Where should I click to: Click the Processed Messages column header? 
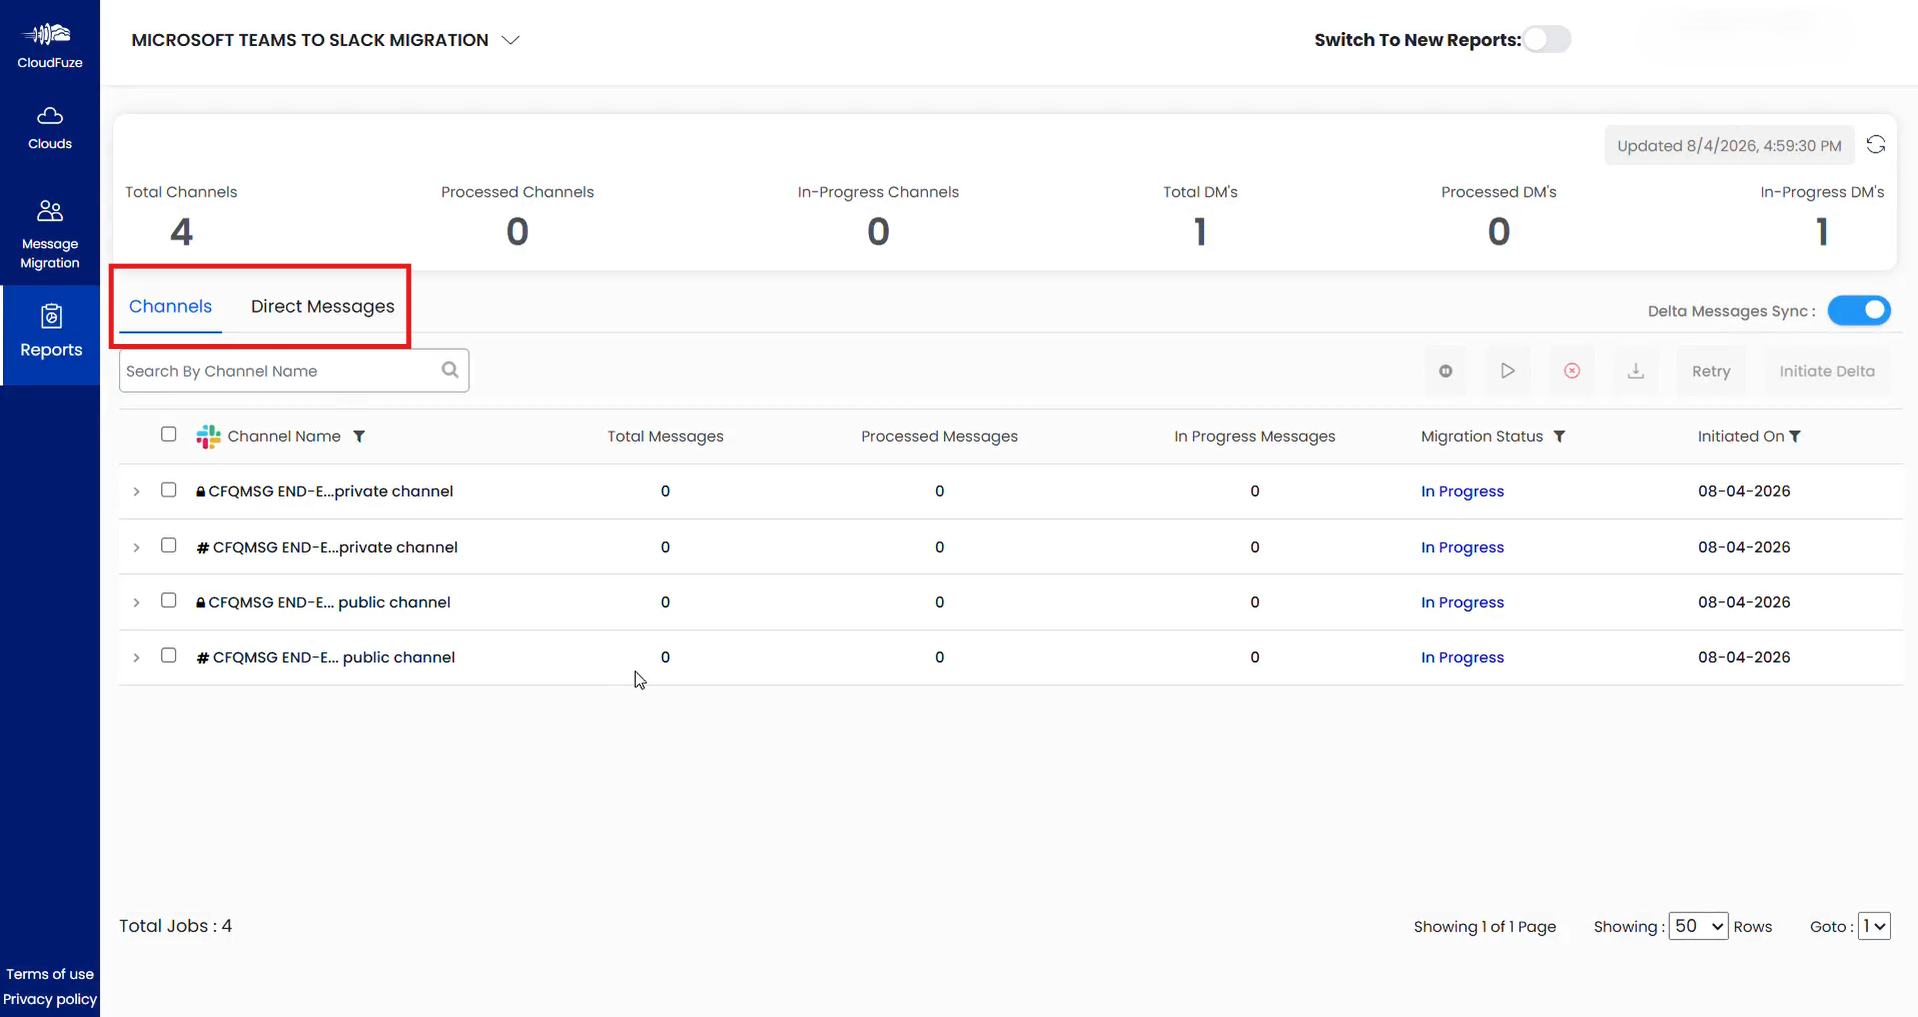coord(939,436)
